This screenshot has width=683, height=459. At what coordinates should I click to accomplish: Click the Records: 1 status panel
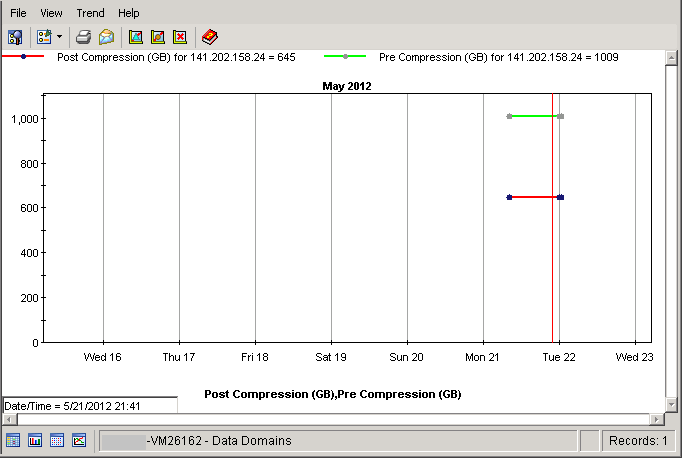click(638, 441)
